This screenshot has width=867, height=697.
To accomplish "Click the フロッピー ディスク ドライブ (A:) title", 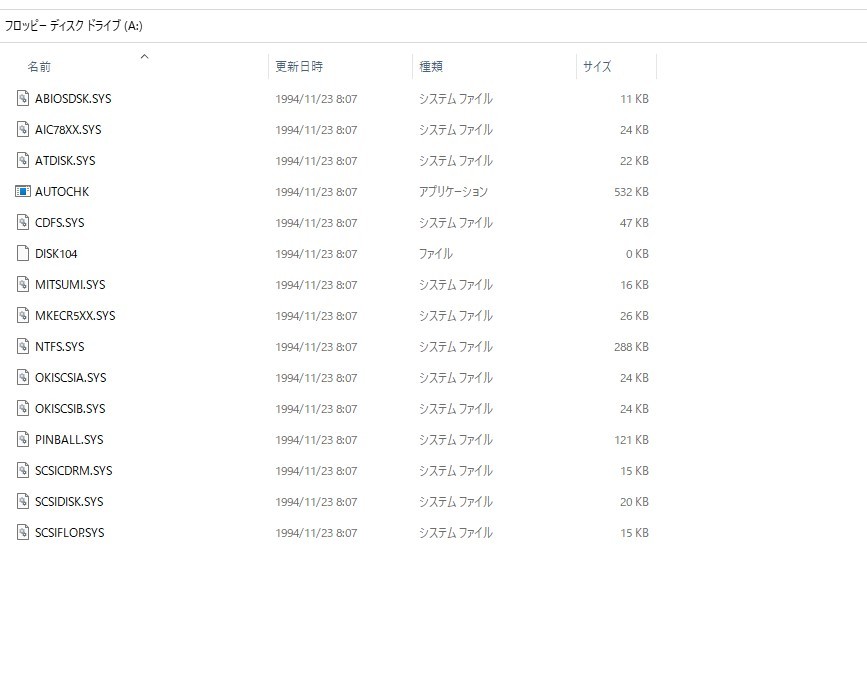I will click(74, 25).
